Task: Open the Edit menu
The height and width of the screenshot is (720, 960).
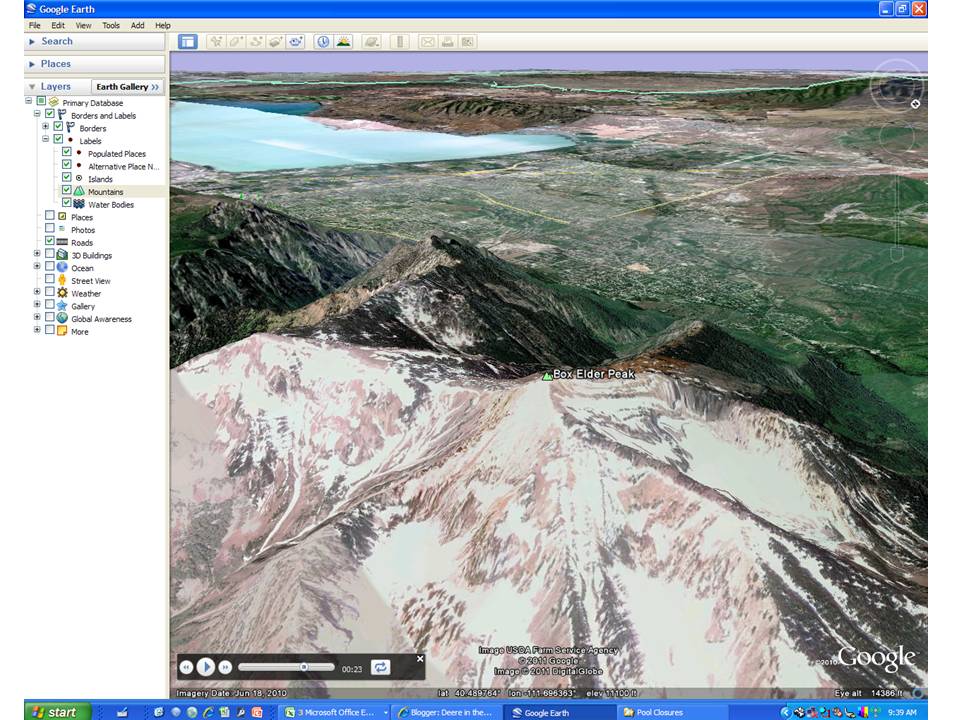Action: 58,25
